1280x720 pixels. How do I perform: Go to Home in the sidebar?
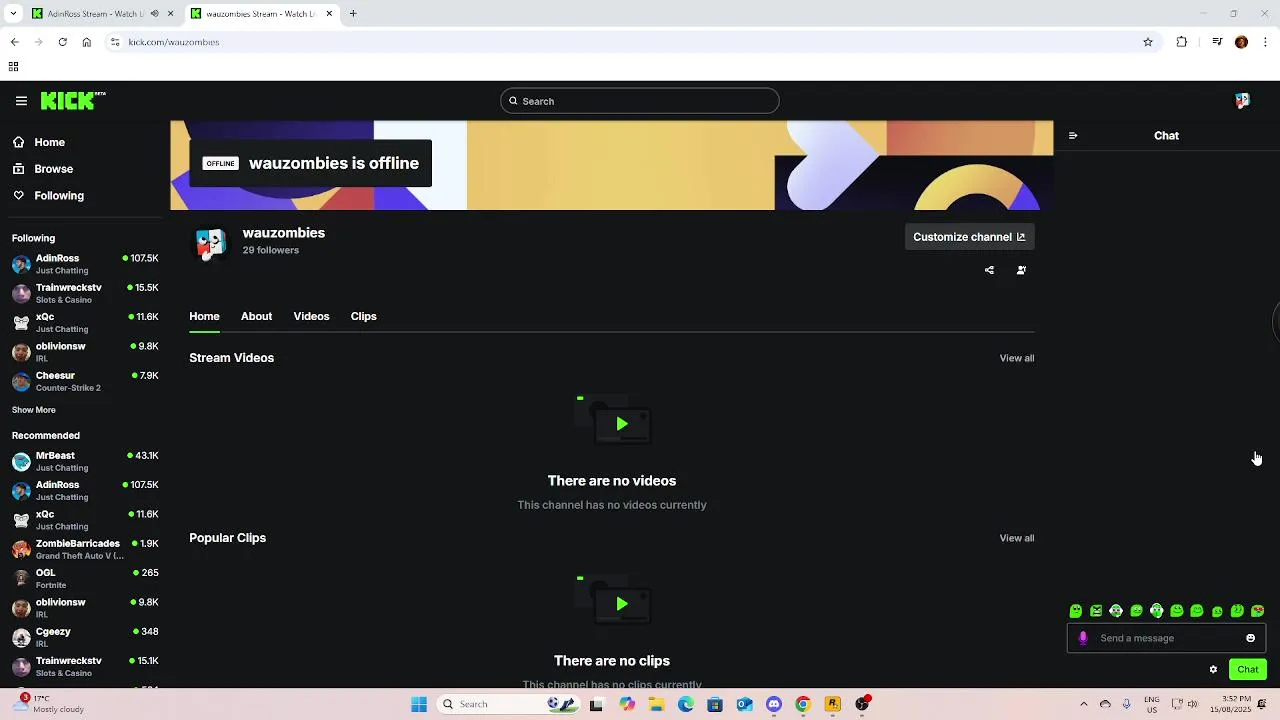click(39, 142)
